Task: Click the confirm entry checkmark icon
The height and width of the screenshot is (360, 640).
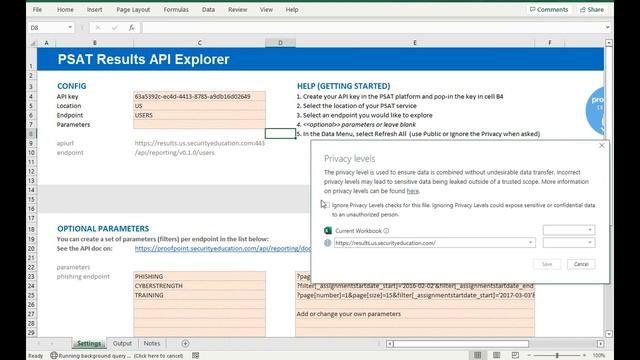Action: [115, 27]
